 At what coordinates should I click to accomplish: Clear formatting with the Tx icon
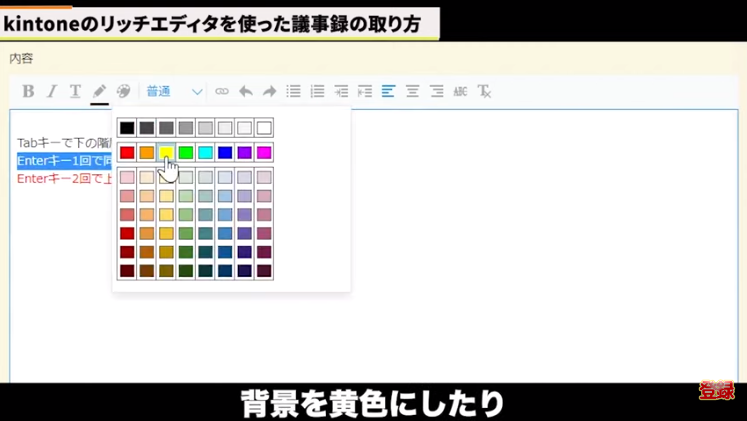pyautogui.click(x=485, y=91)
